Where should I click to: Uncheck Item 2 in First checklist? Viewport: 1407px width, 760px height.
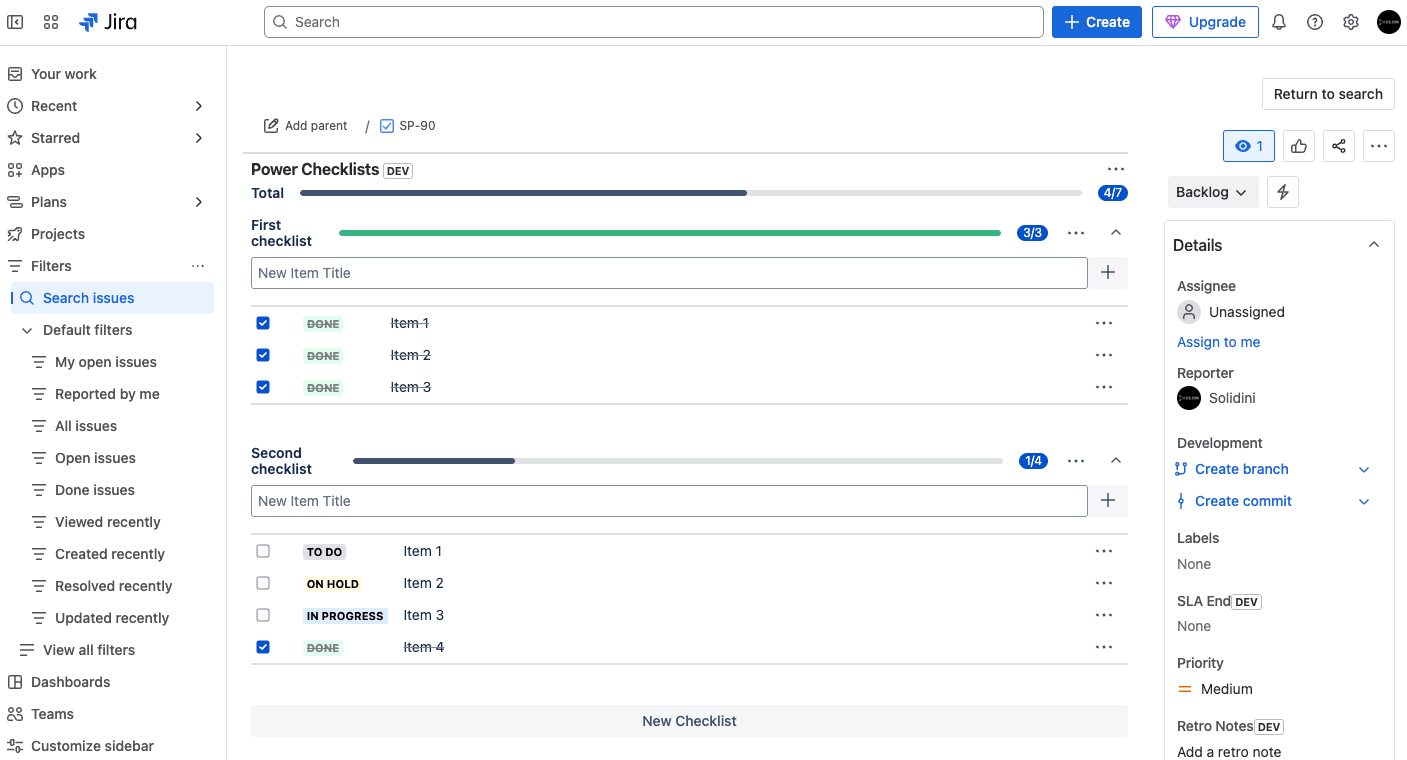(x=263, y=355)
